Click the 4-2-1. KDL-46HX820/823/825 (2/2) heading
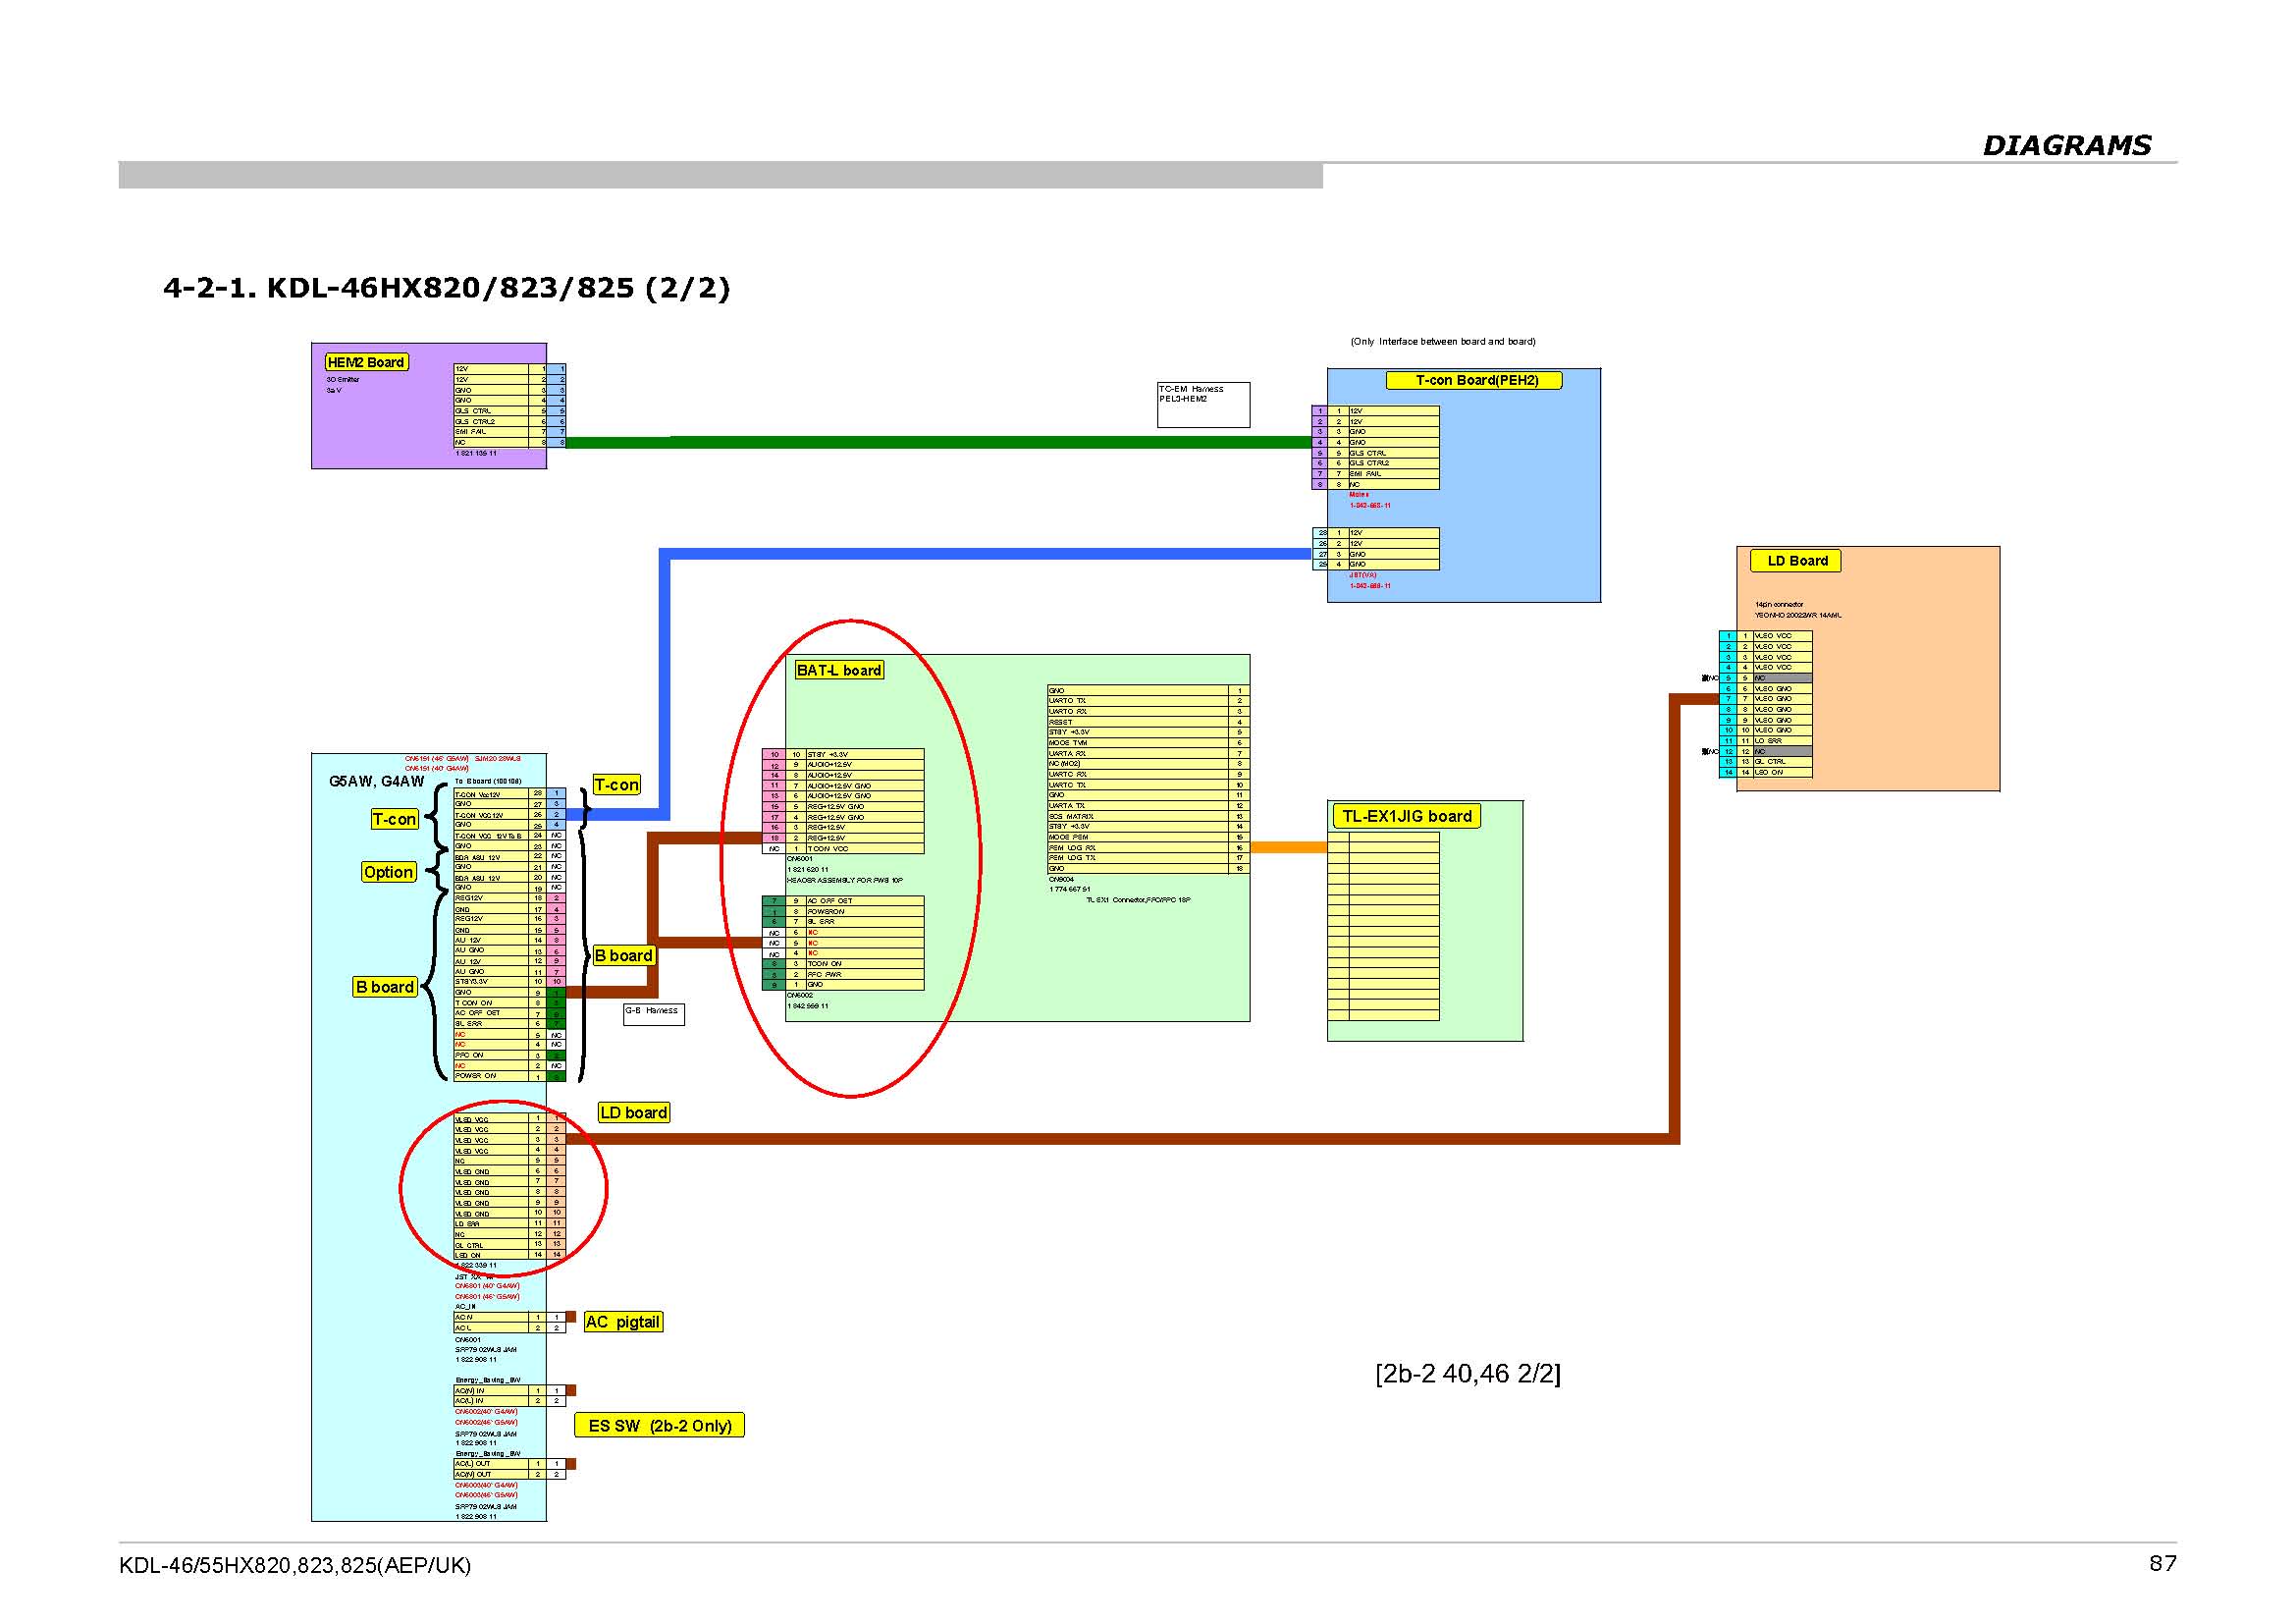2296x1624 pixels. 446,288
